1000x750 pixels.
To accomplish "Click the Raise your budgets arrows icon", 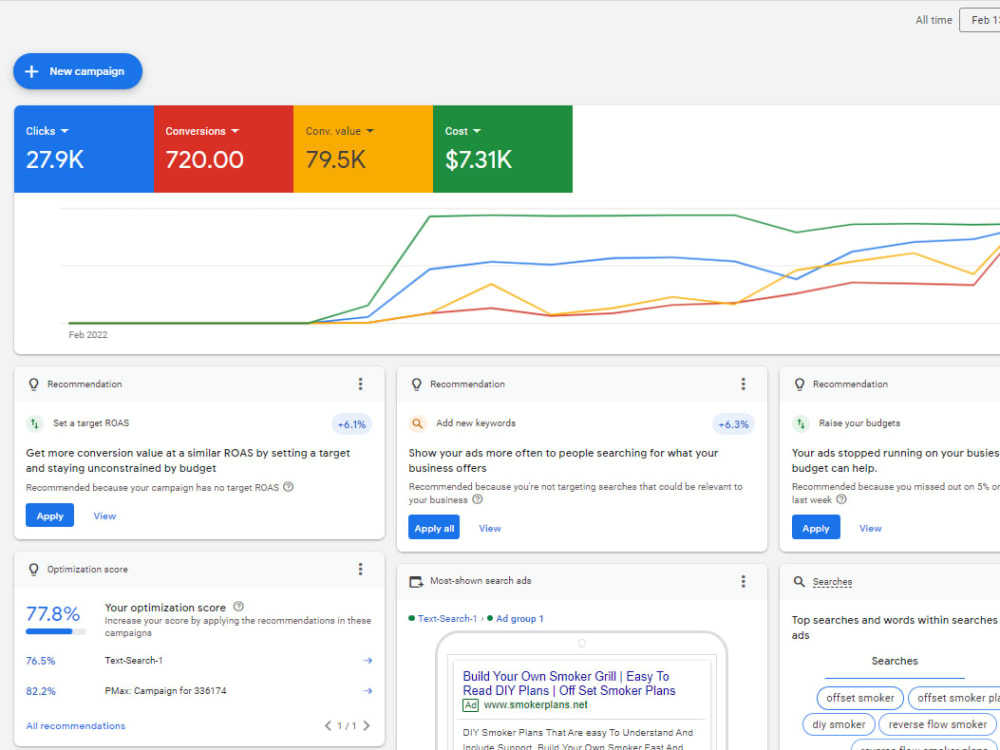I will tap(800, 423).
